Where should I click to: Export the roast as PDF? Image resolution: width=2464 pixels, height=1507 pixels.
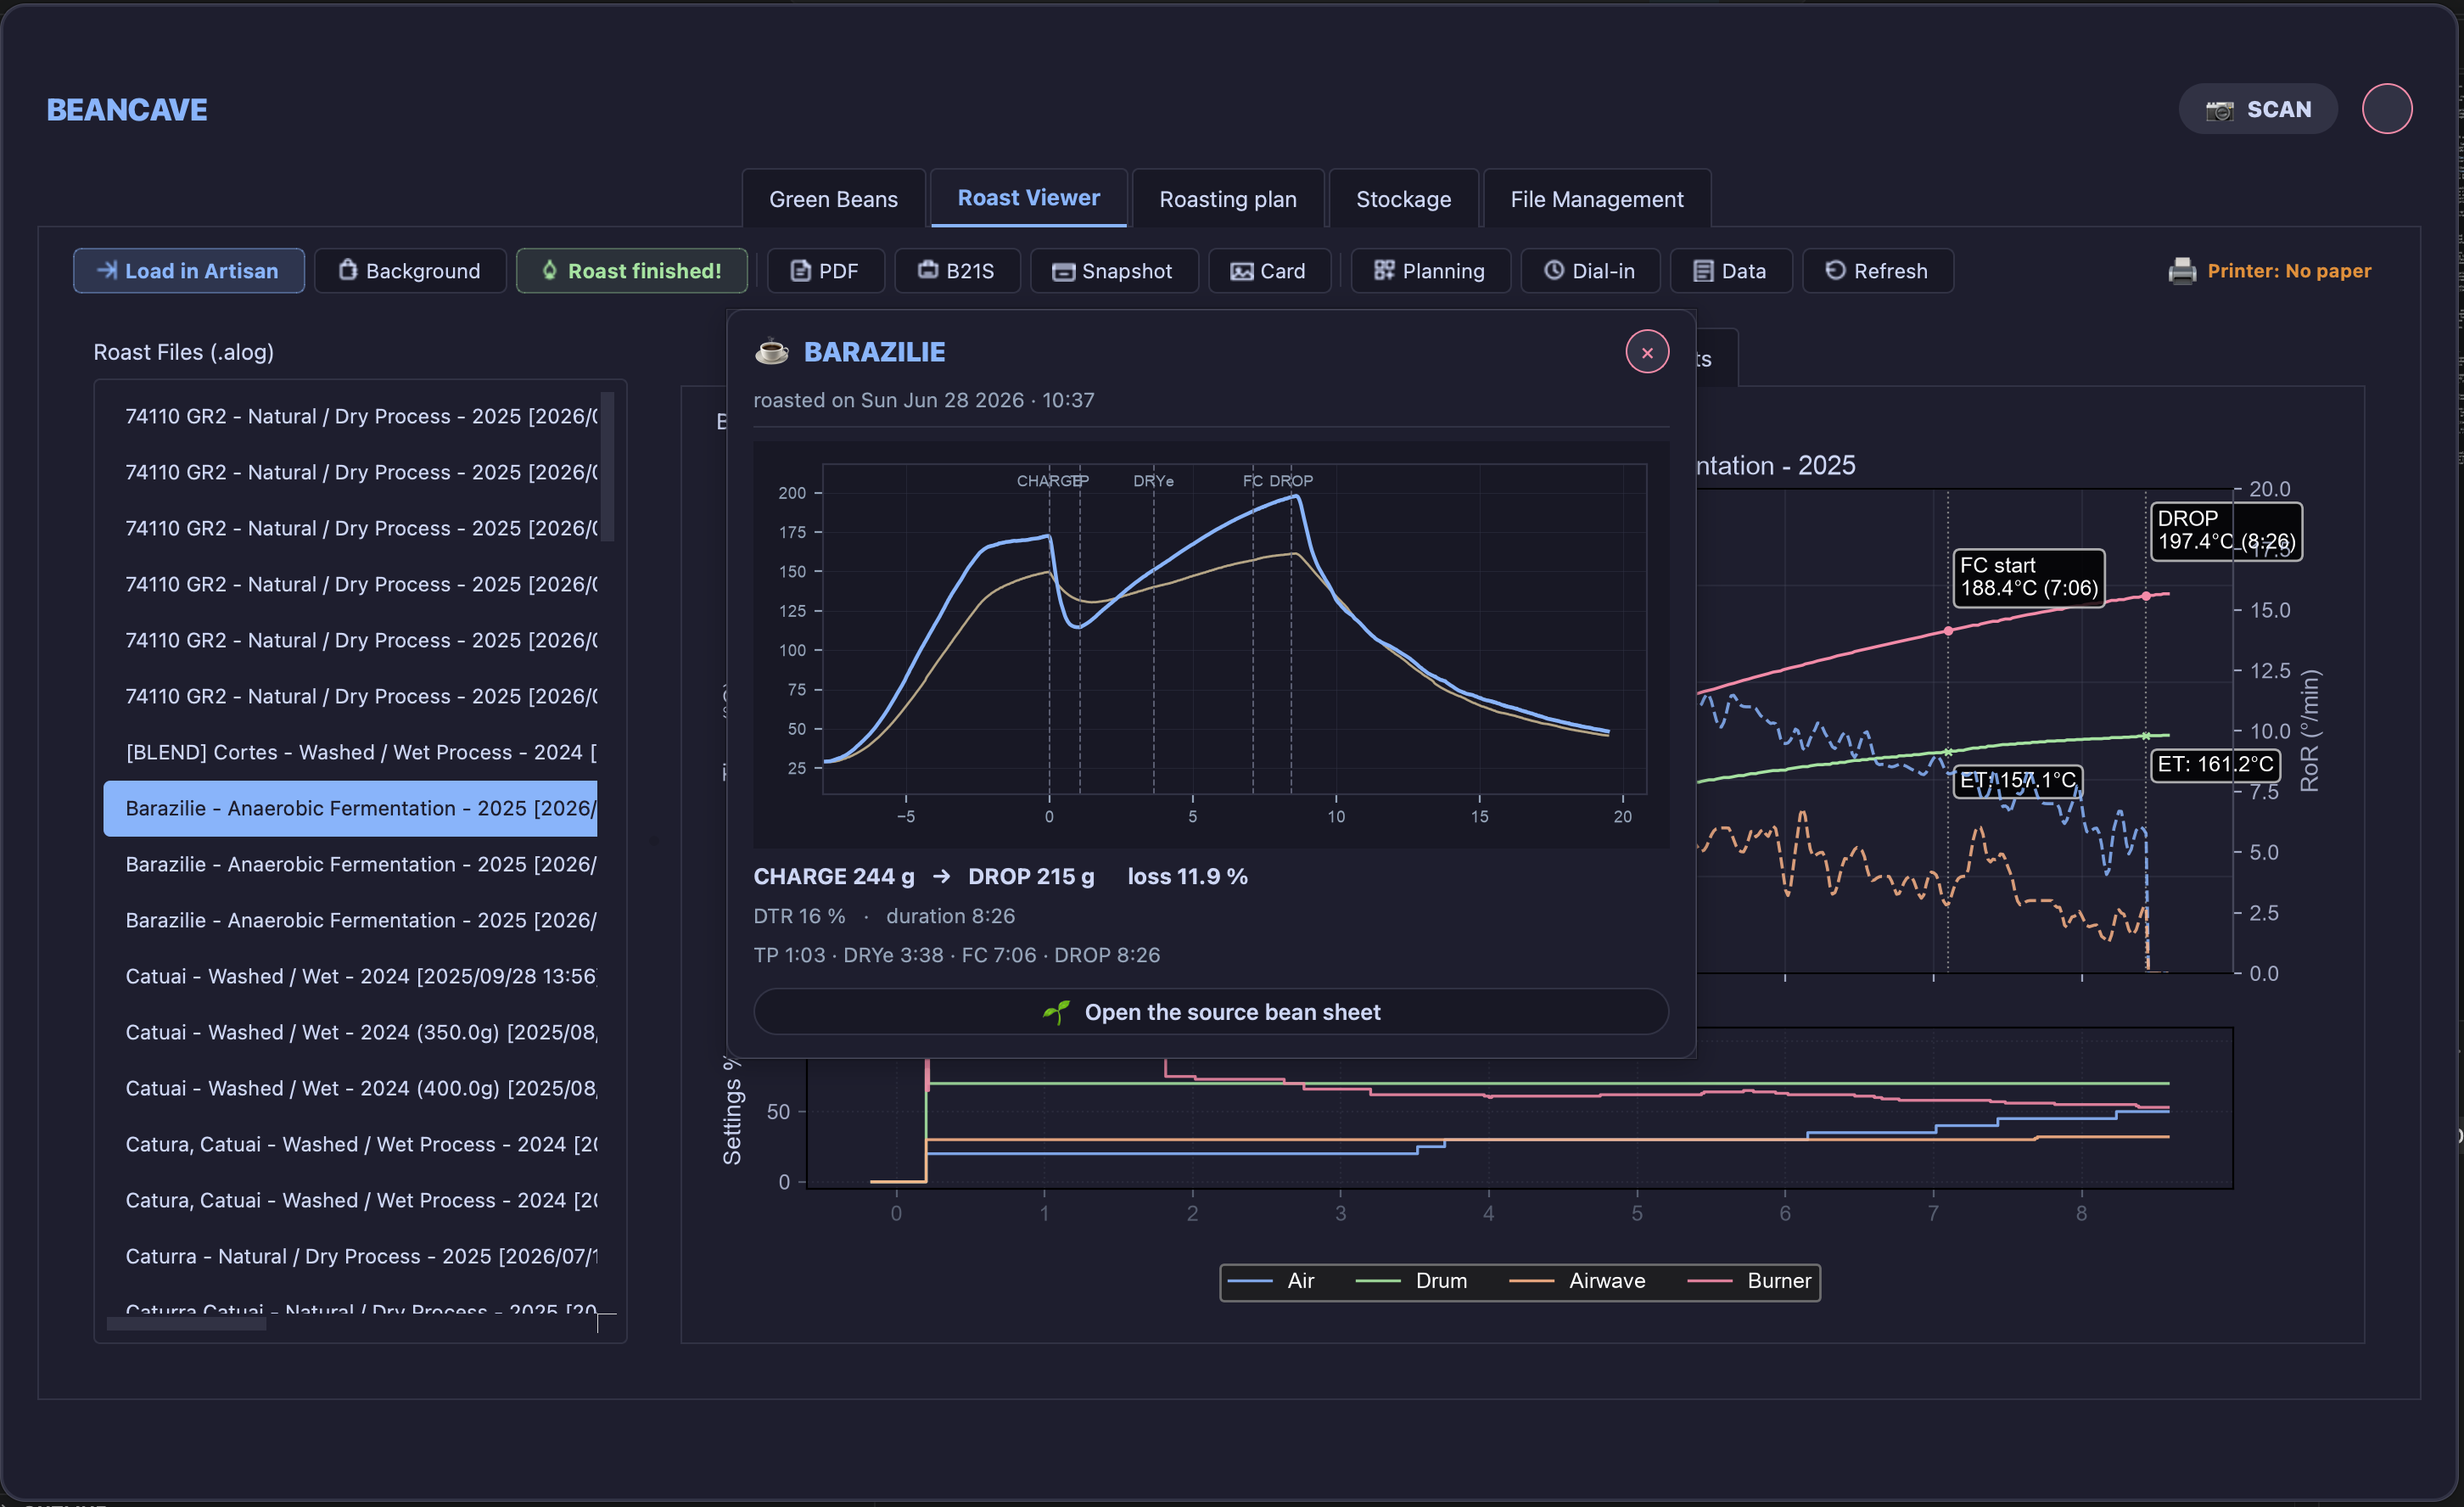[x=825, y=271]
